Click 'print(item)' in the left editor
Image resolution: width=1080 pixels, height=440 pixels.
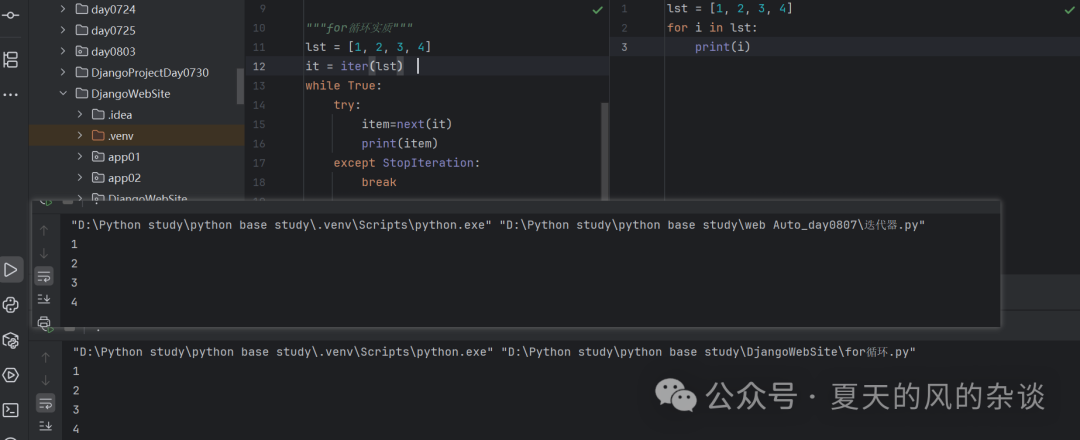pyautogui.click(x=399, y=144)
